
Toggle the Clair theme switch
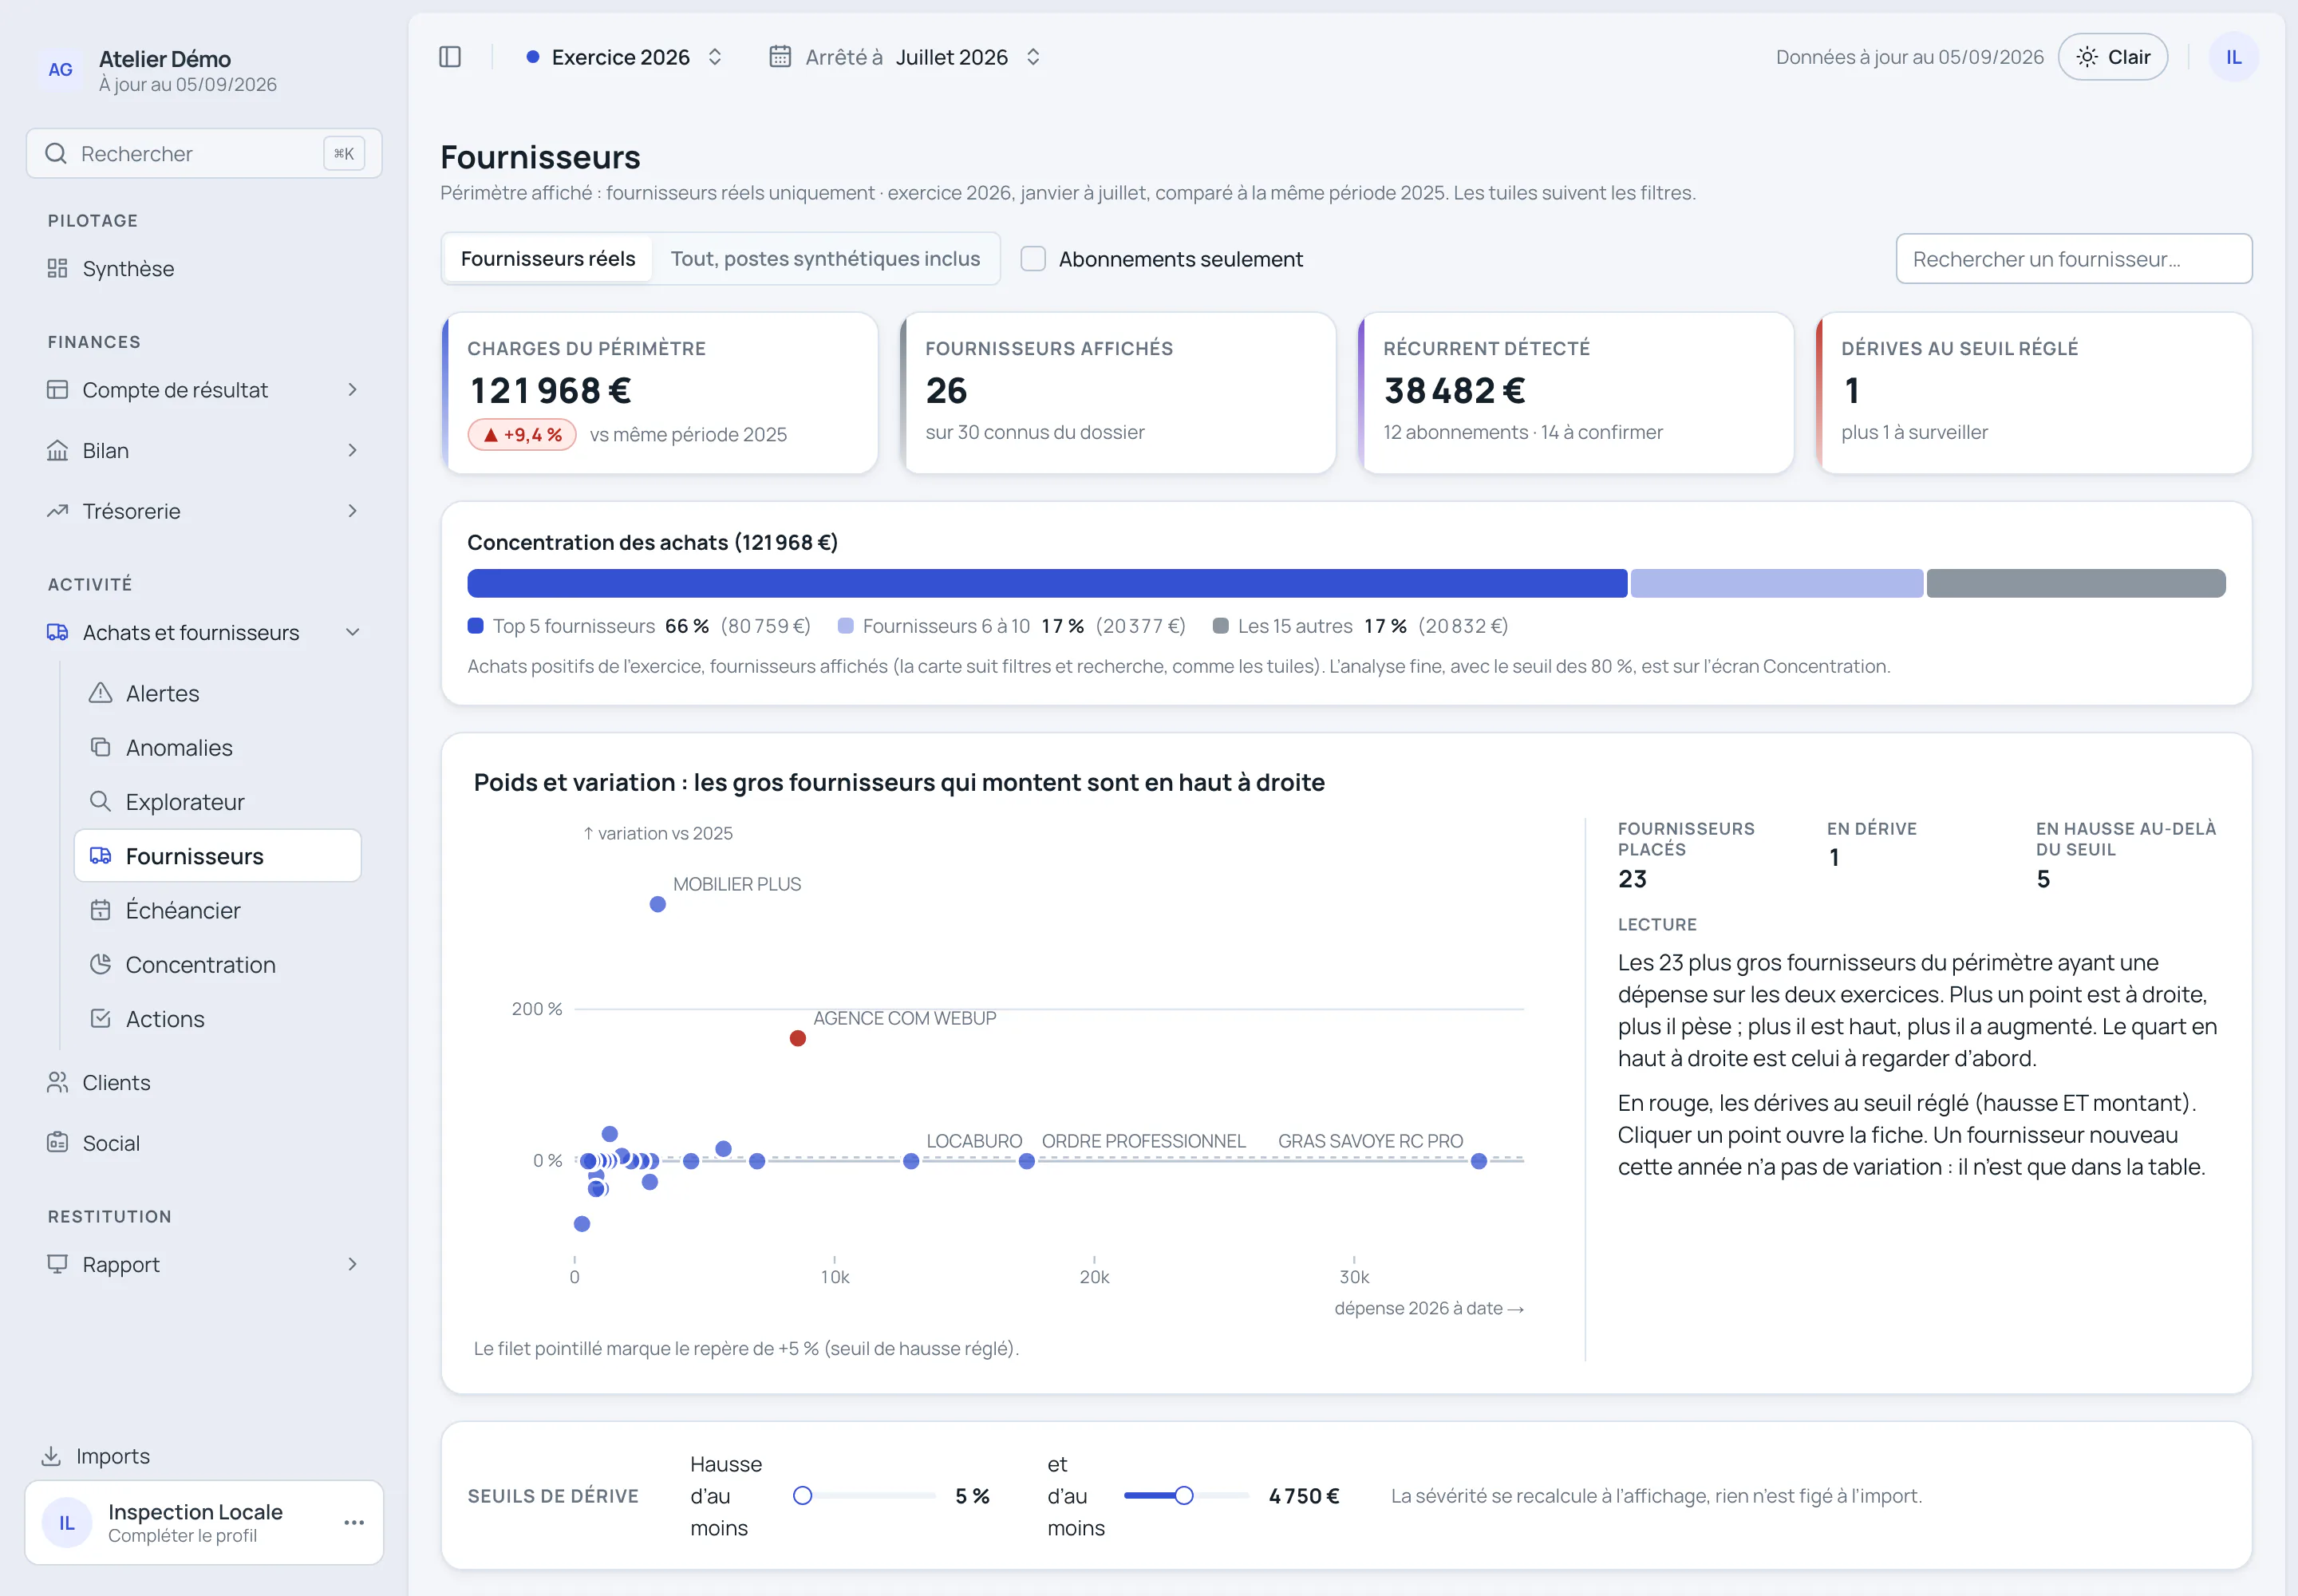[x=2112, y=57]
